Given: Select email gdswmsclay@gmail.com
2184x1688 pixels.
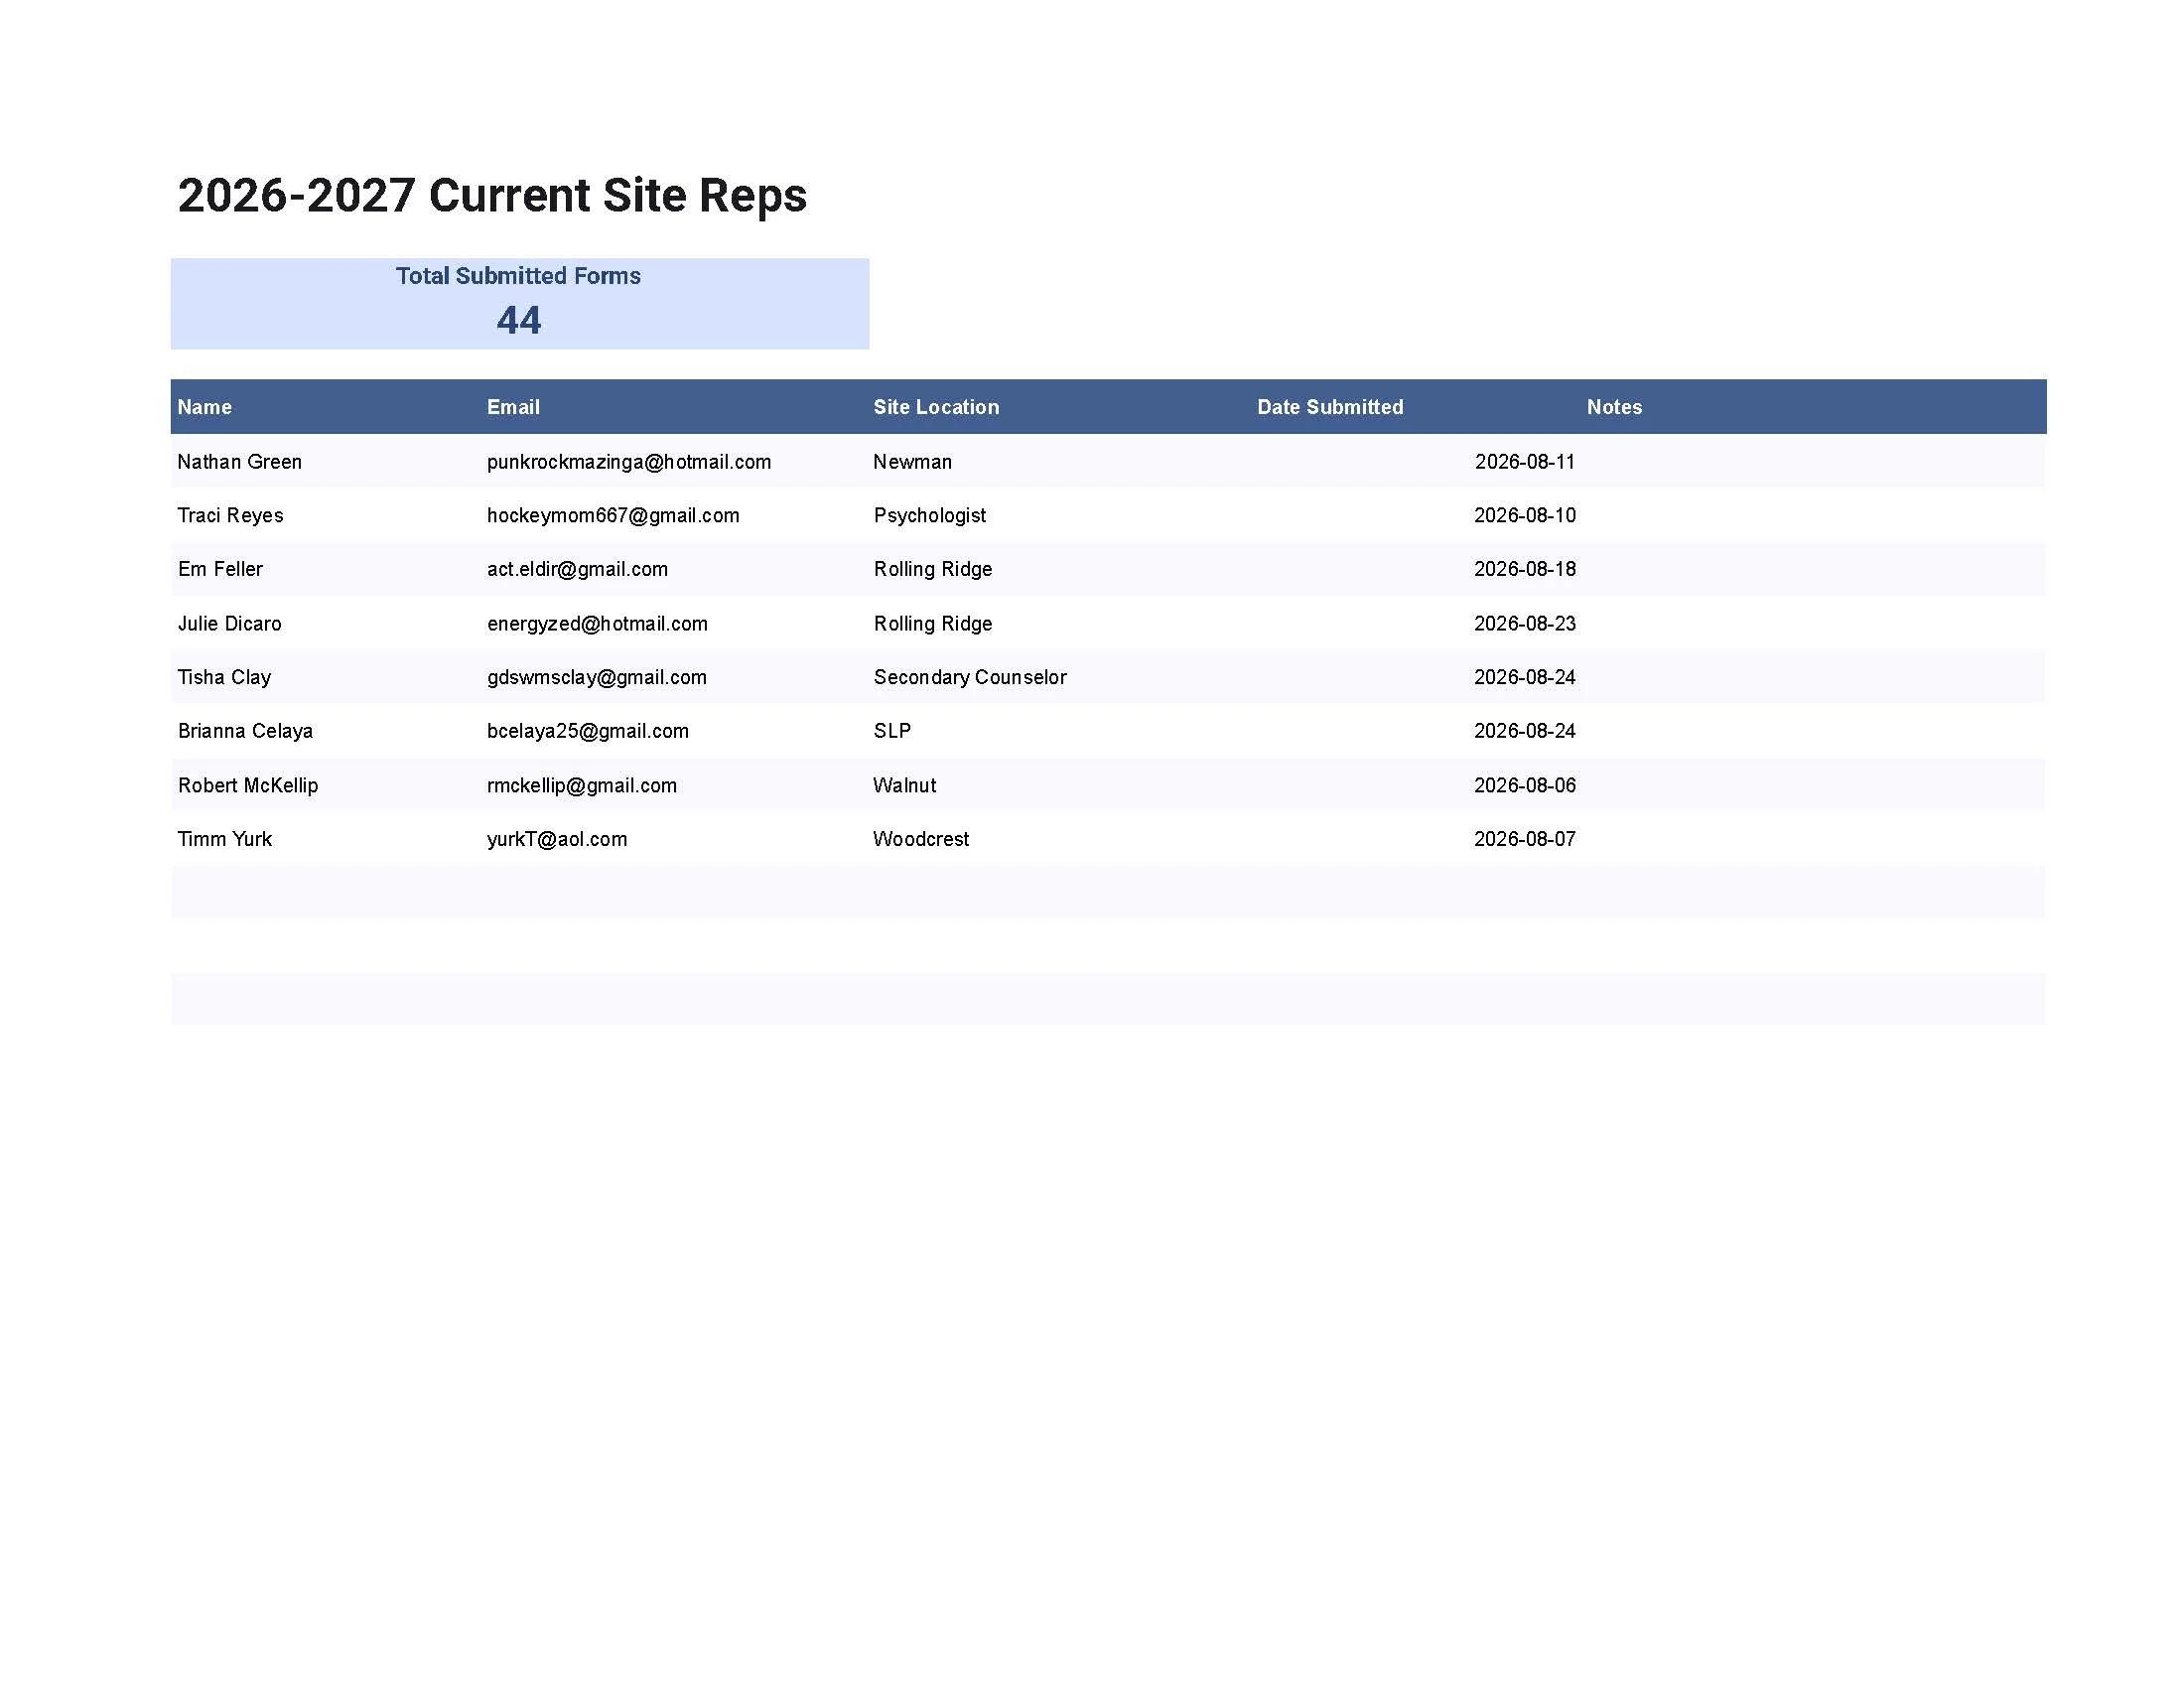Looking at the screenshot, I should pyautogui.click(x=597, y=677).
